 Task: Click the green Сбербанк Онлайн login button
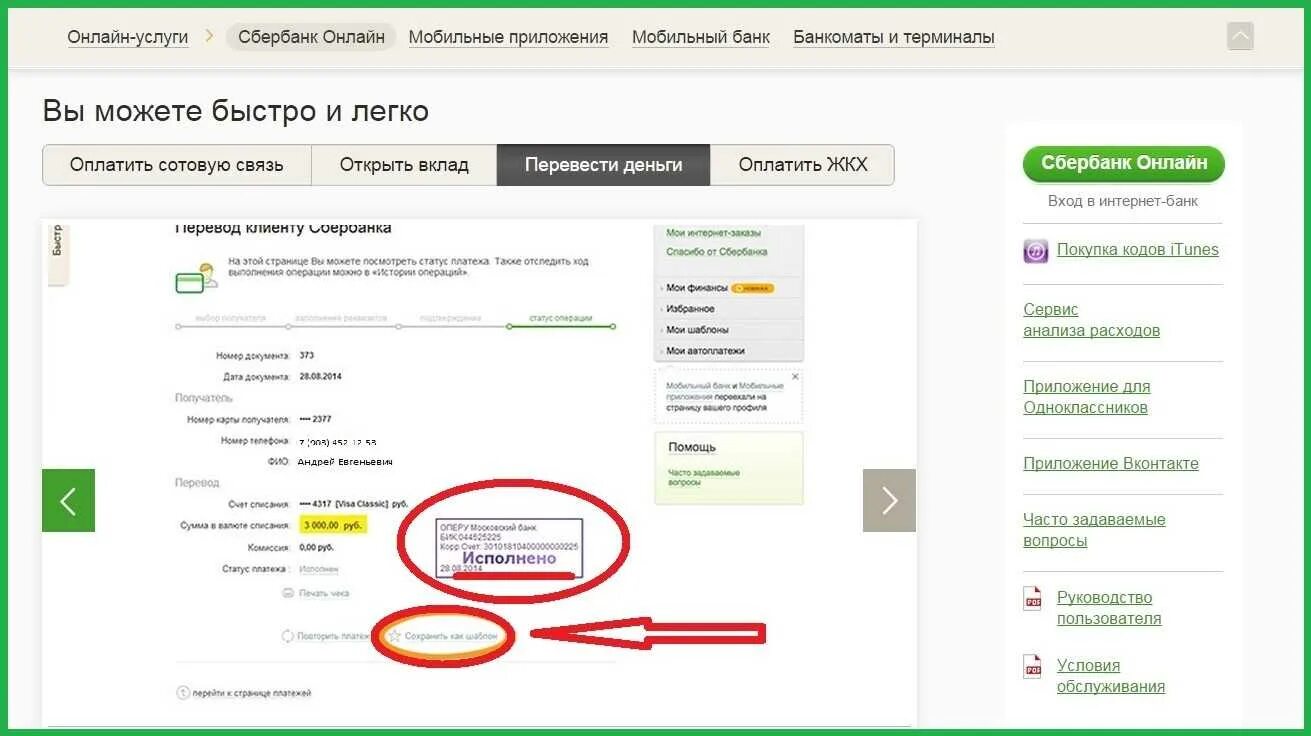(1124, 163)
